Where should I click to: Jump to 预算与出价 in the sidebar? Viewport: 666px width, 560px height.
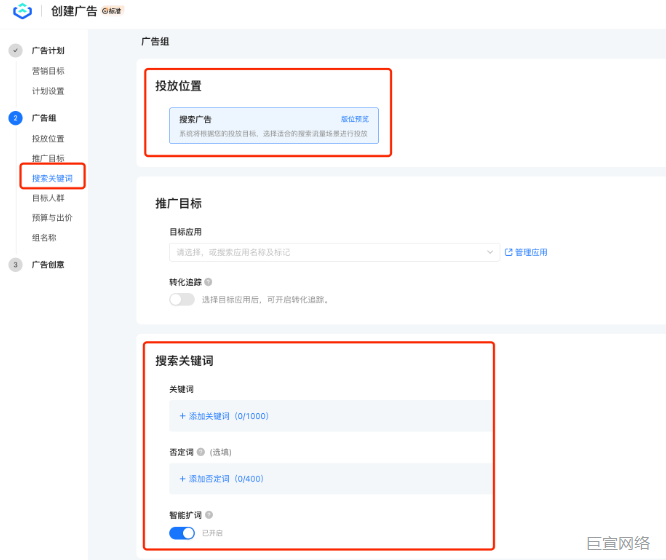pyautogui.click(x=52, y=218)
